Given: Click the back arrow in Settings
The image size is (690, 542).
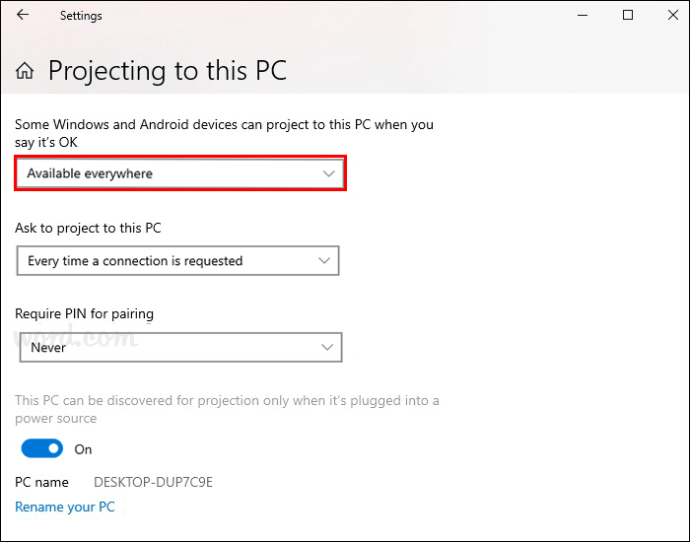Looking at the screenshot, I should coord(22,15).
